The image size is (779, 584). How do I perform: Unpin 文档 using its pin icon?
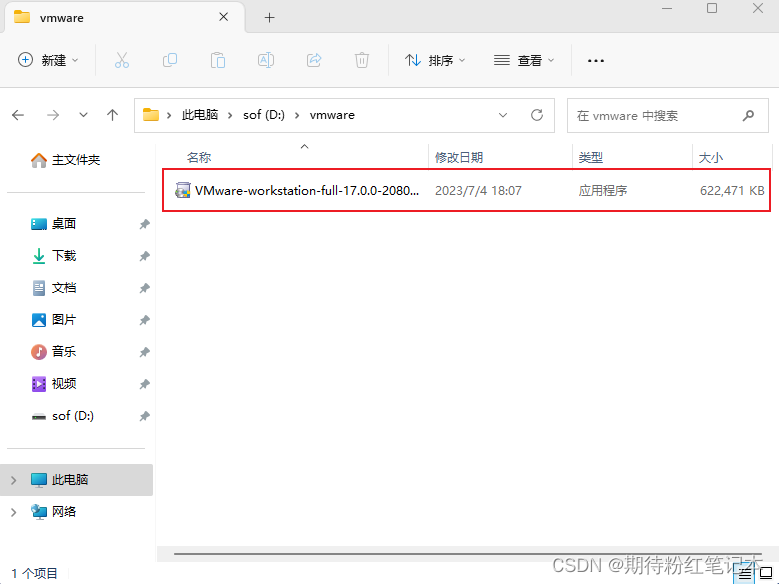[145, 288]
